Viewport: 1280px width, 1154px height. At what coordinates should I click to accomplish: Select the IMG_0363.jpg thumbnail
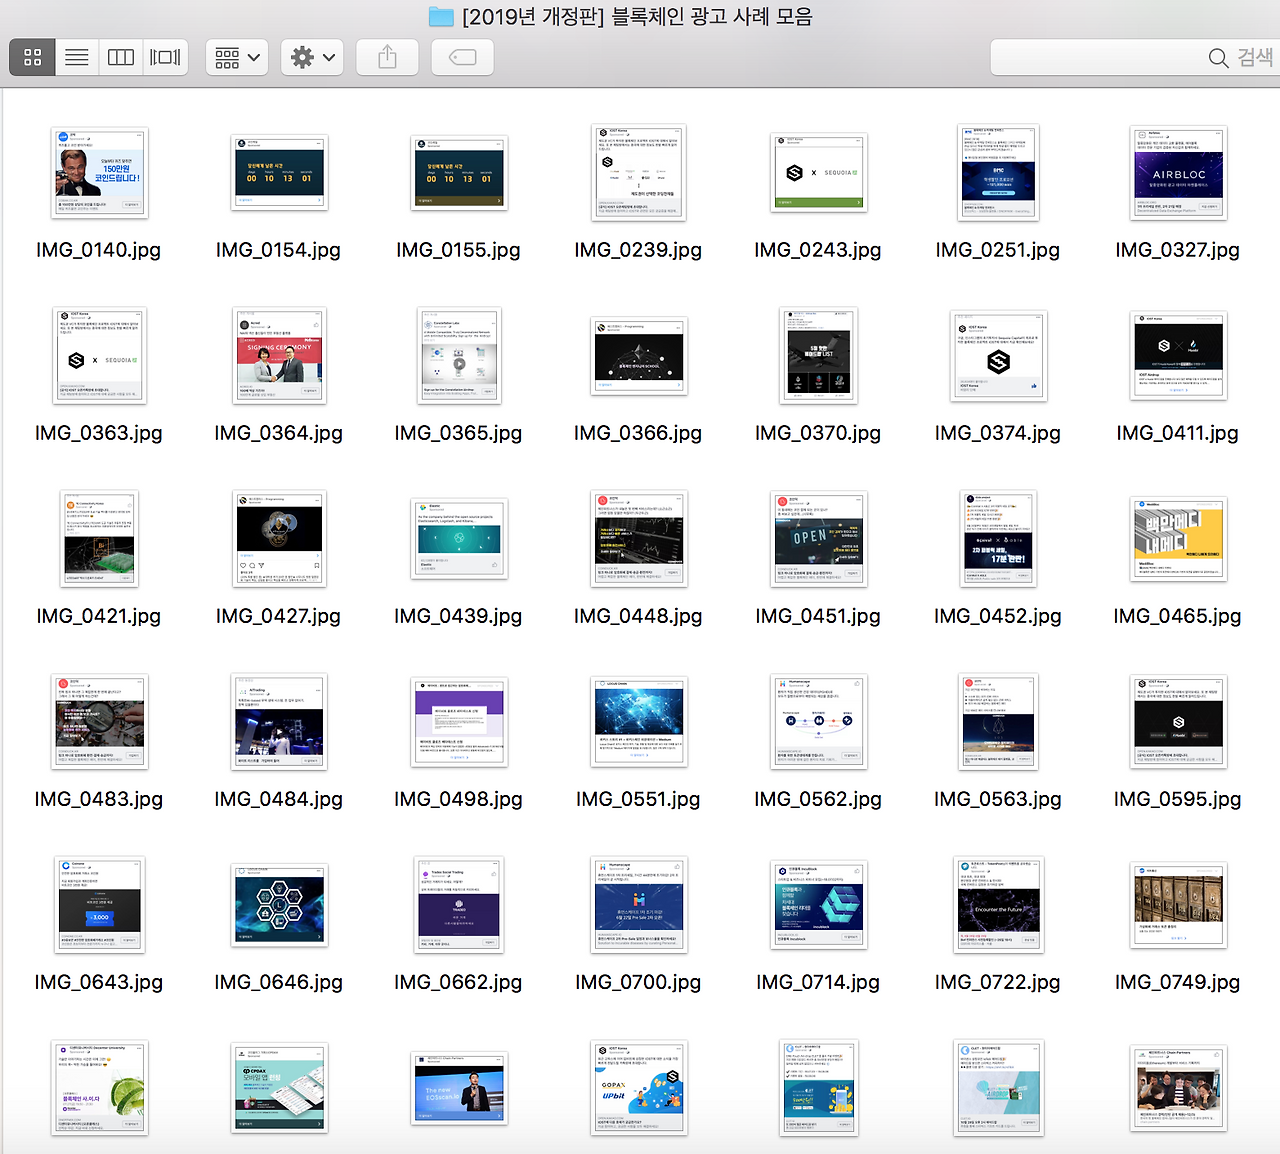click(x=99, y=355)
